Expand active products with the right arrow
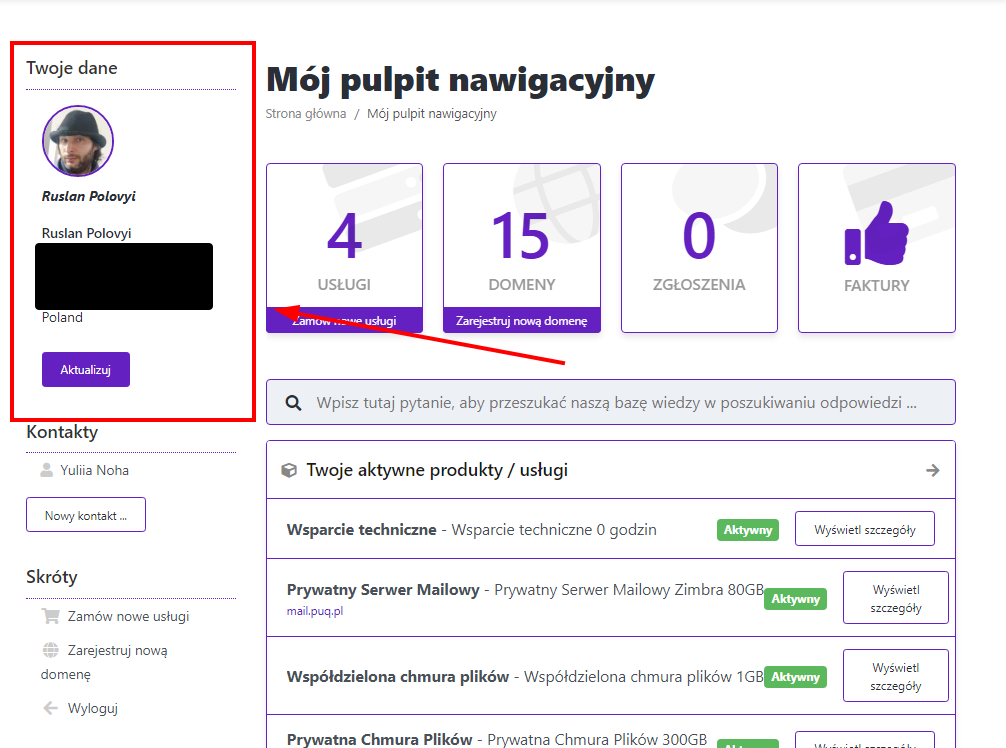The height and width of the screenshot is (748, 1006). point(932,470)
